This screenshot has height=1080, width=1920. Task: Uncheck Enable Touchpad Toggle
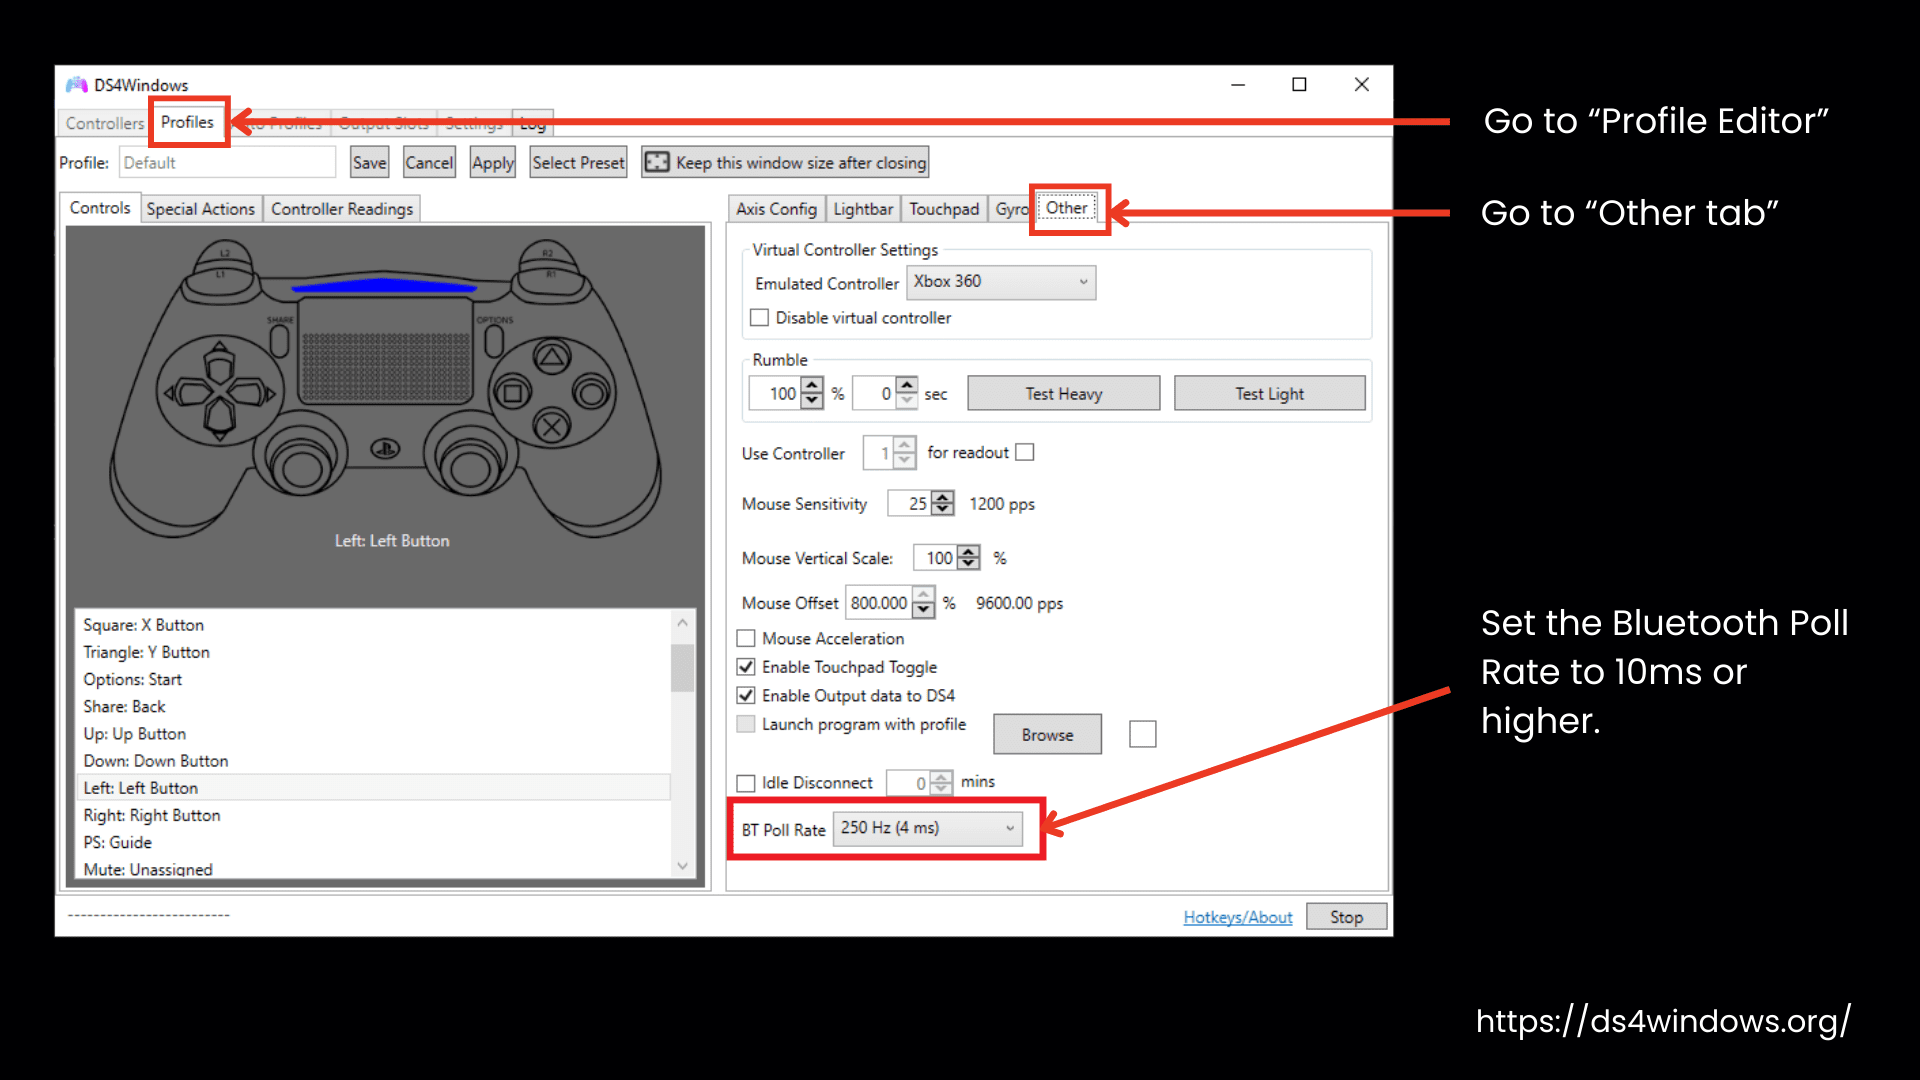[x=746, y=667]
